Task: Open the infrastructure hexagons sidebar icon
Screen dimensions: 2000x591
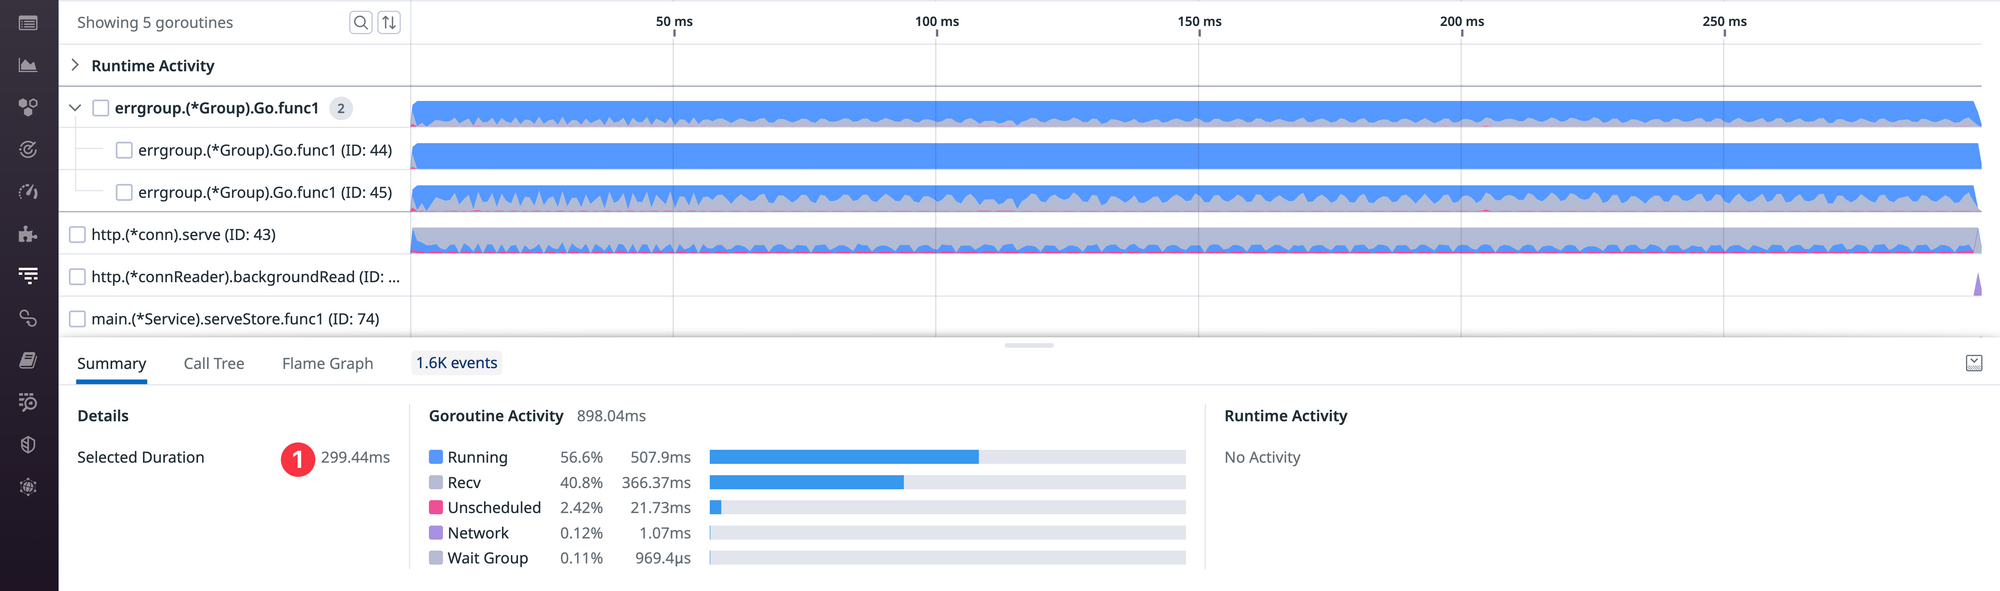Action: click(28, 107)
